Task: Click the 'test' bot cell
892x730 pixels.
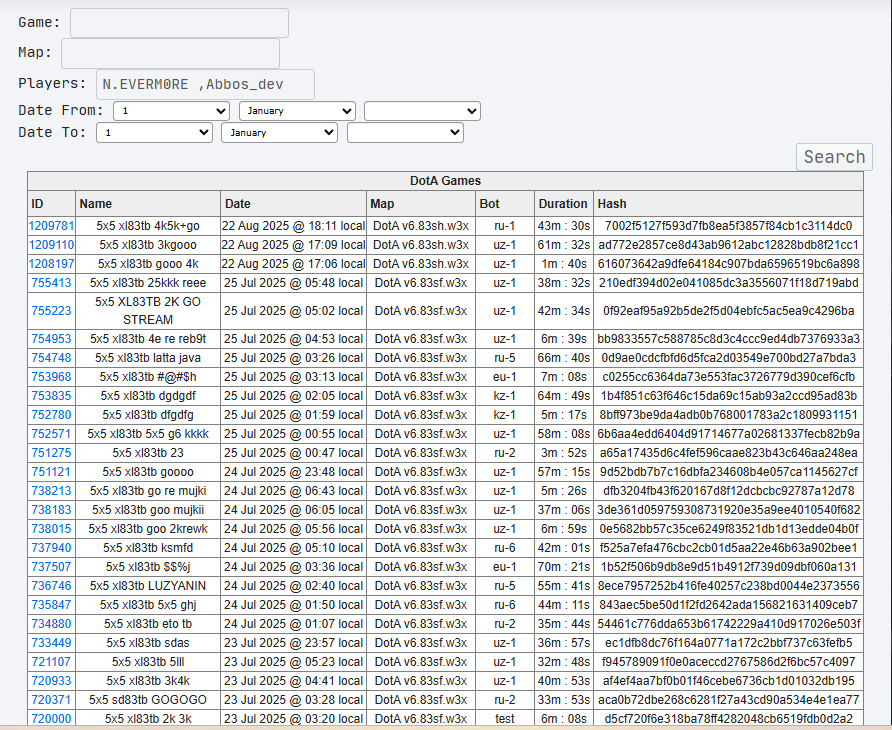Action: tap(505, 719)
